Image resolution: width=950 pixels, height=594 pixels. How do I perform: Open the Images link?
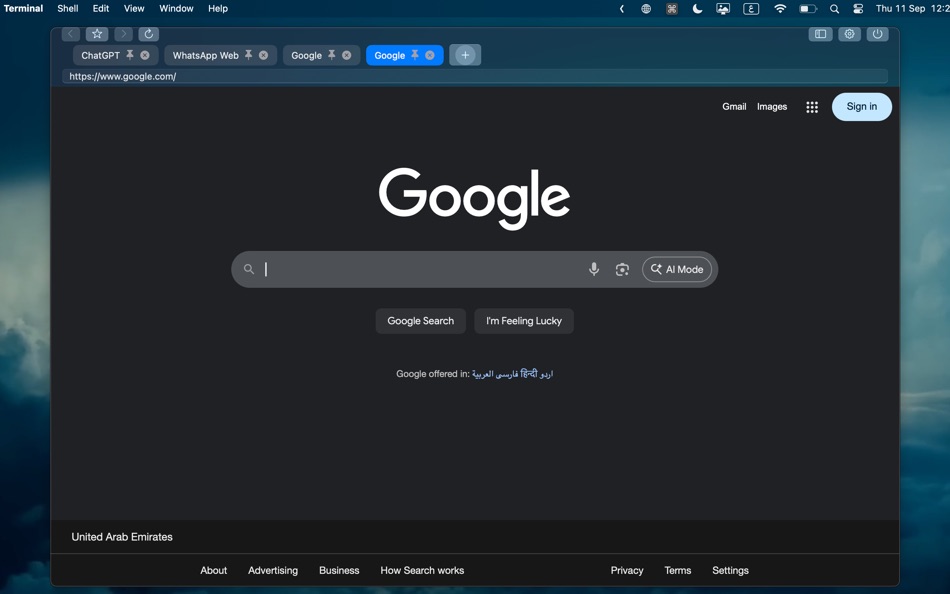[772, 107]
